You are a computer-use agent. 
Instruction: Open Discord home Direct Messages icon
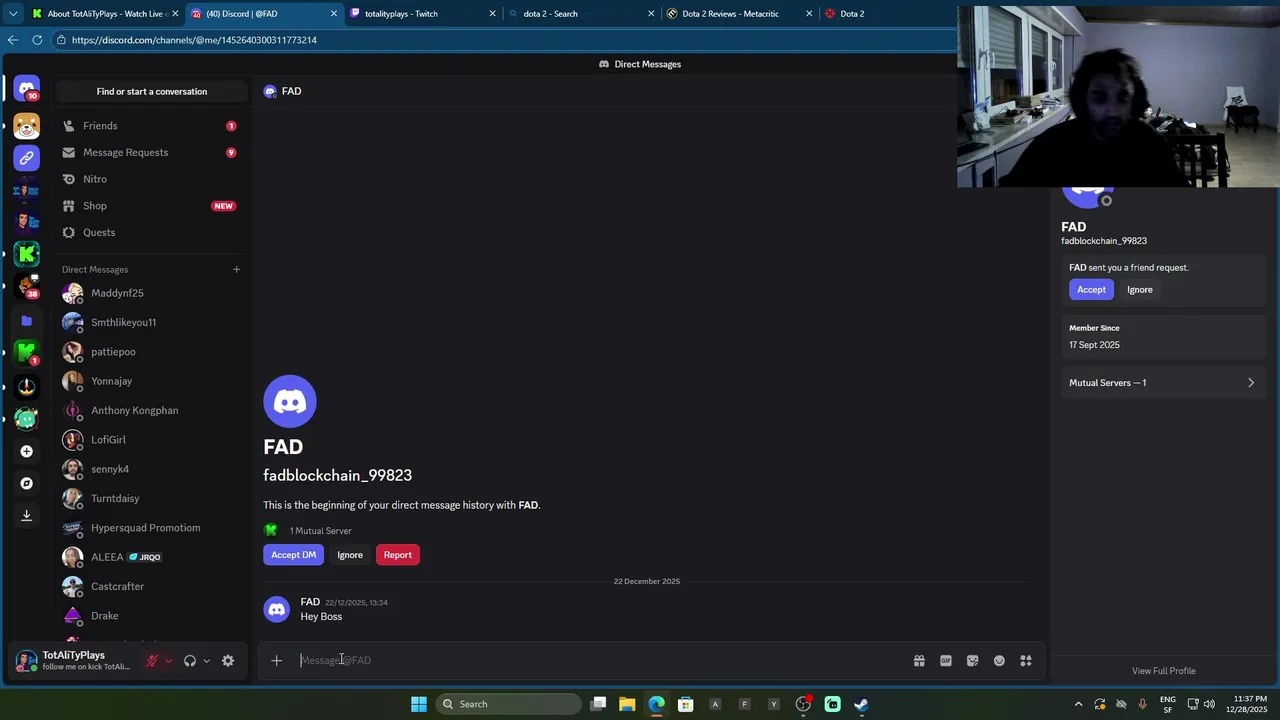27,88
